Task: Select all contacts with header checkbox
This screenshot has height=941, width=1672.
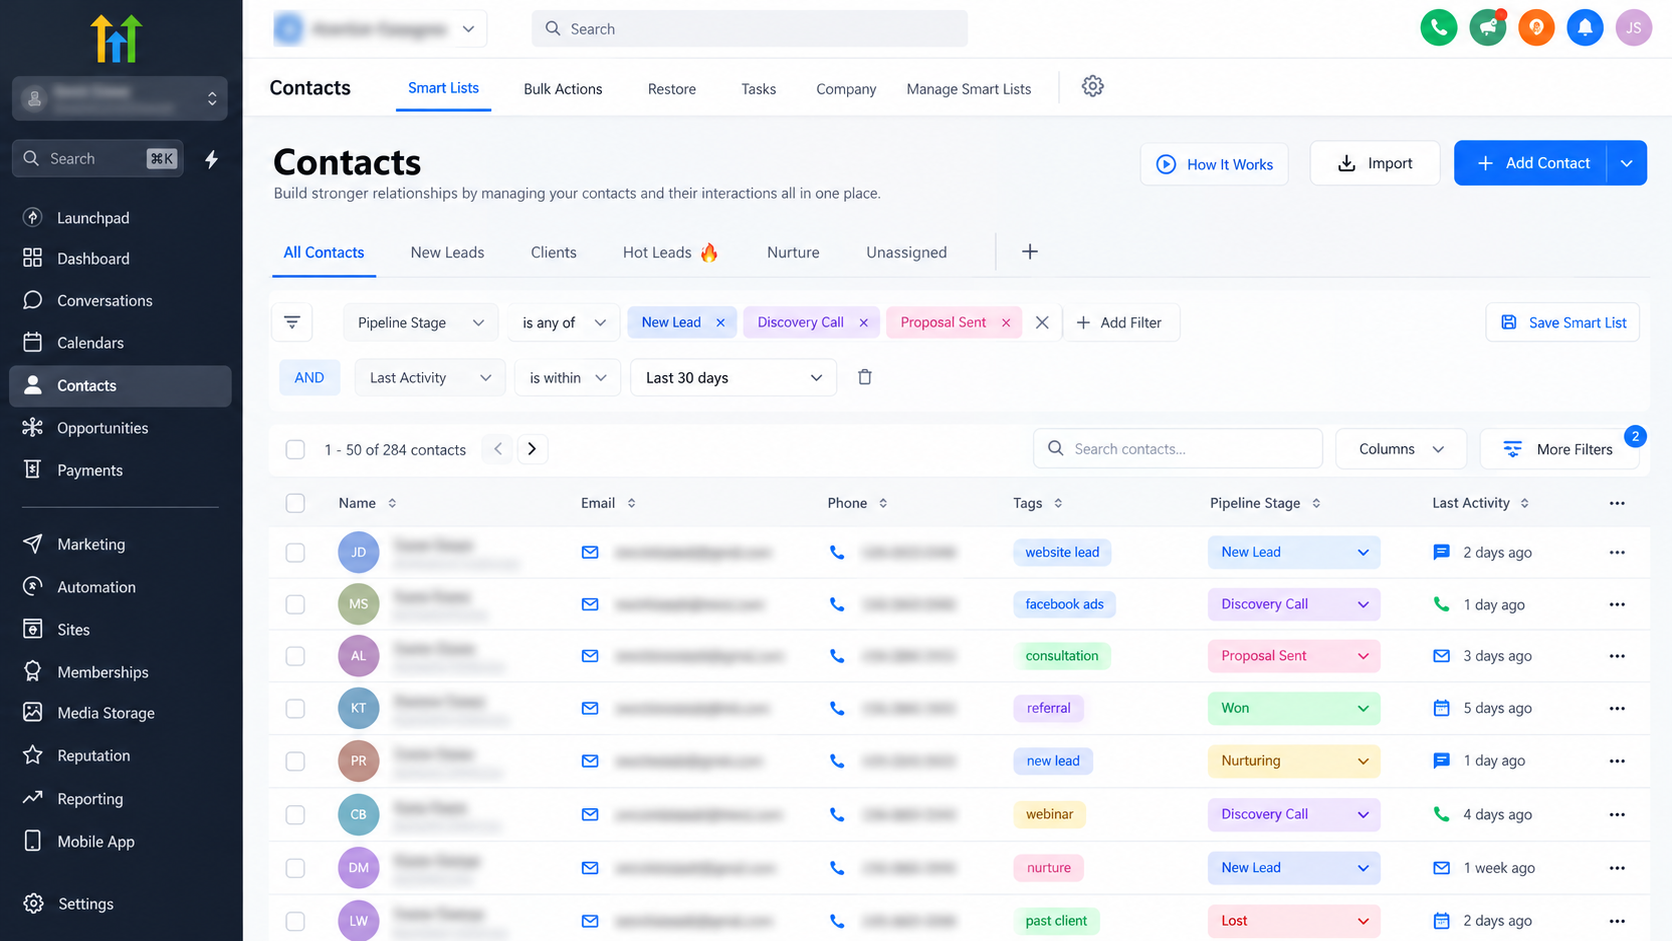Action: tap(295, 503)
